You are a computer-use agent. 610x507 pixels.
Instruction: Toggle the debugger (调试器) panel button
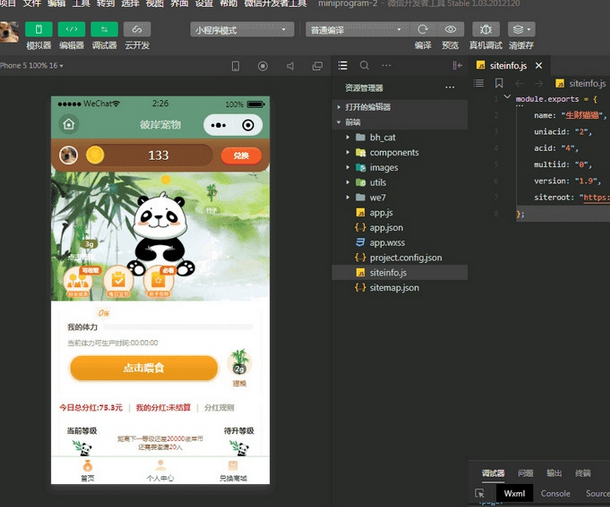(104, 30)
